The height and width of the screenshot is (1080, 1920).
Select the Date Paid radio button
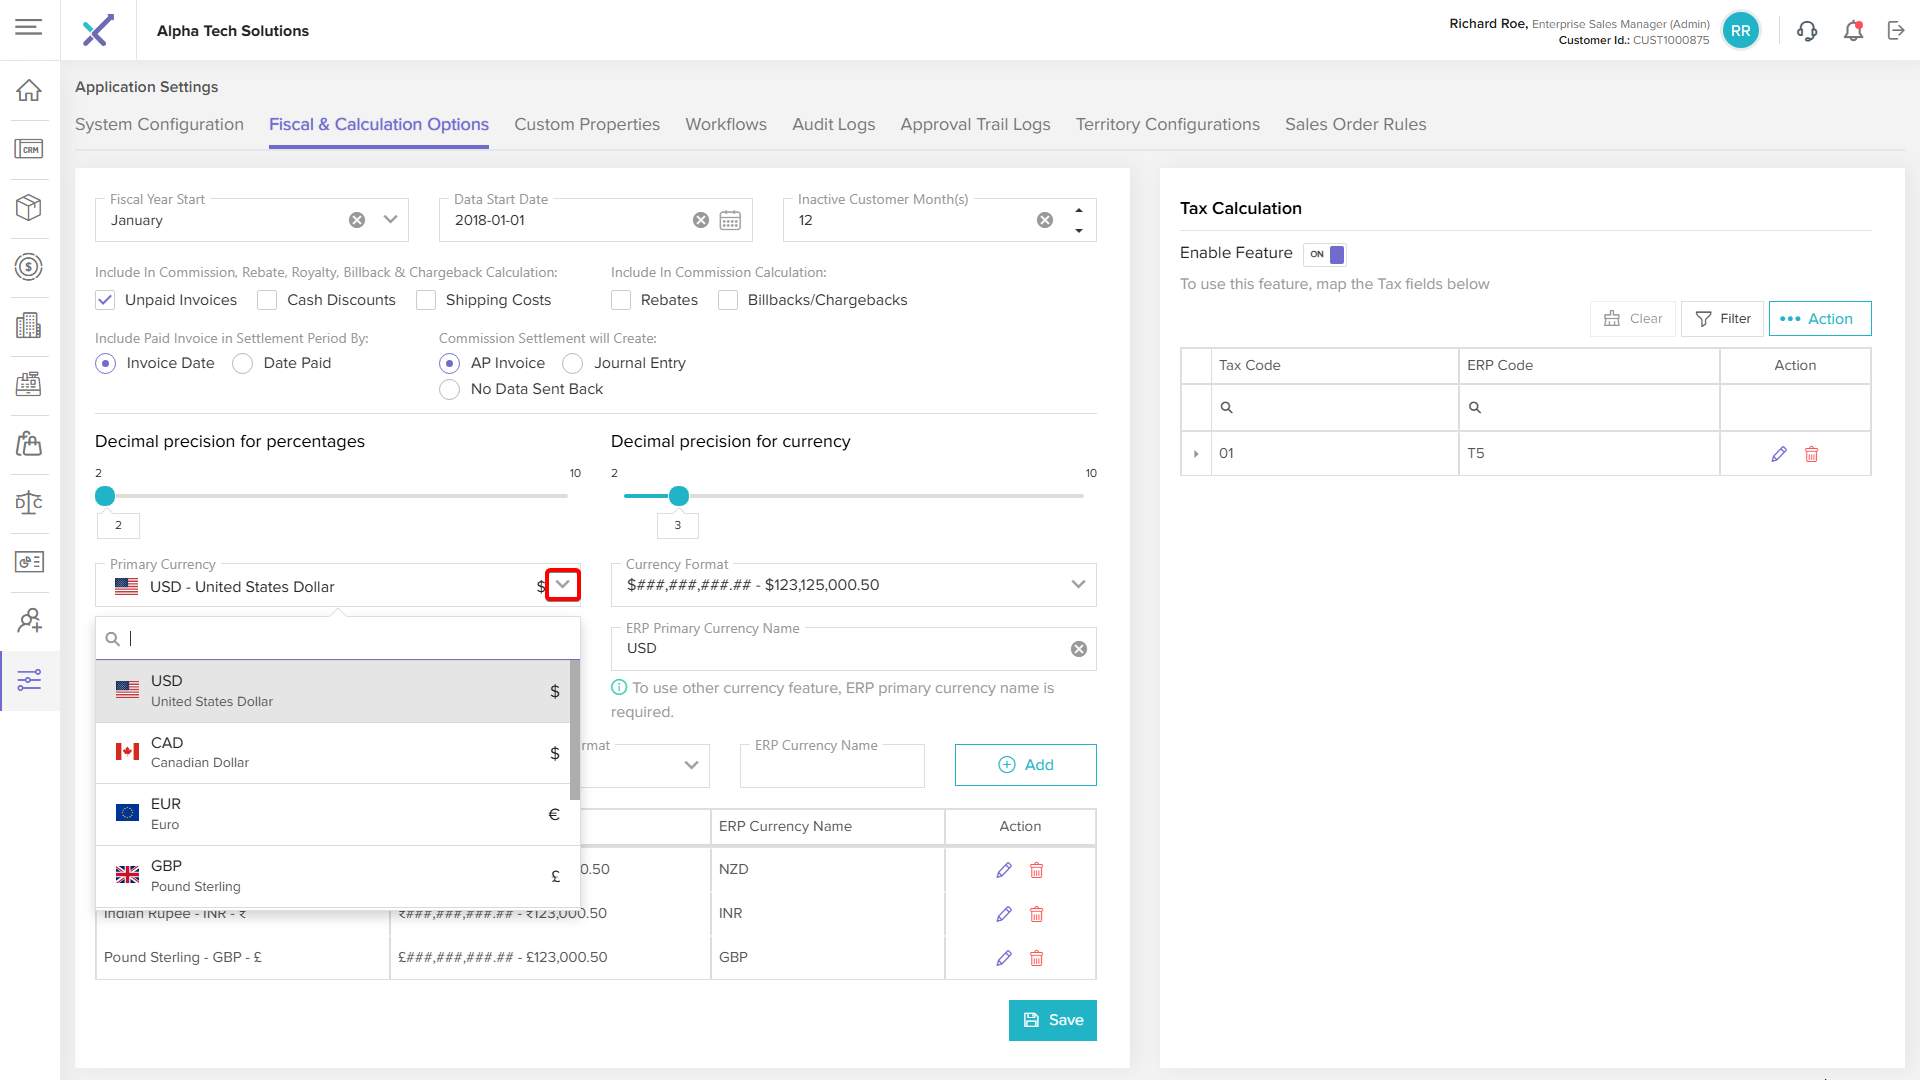(243, 364)
